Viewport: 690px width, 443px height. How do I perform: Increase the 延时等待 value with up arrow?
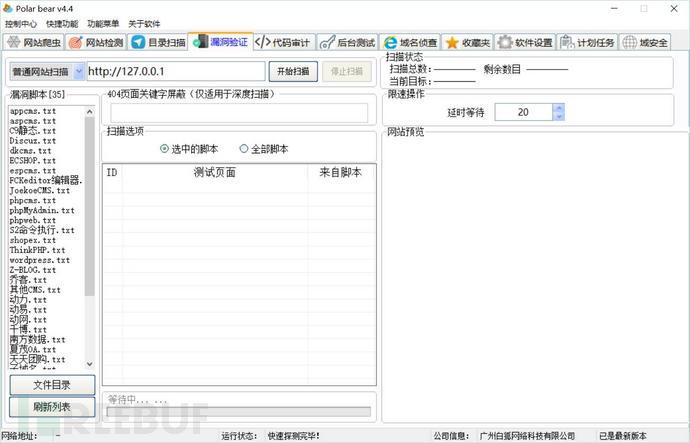click(x=559, y=108)
